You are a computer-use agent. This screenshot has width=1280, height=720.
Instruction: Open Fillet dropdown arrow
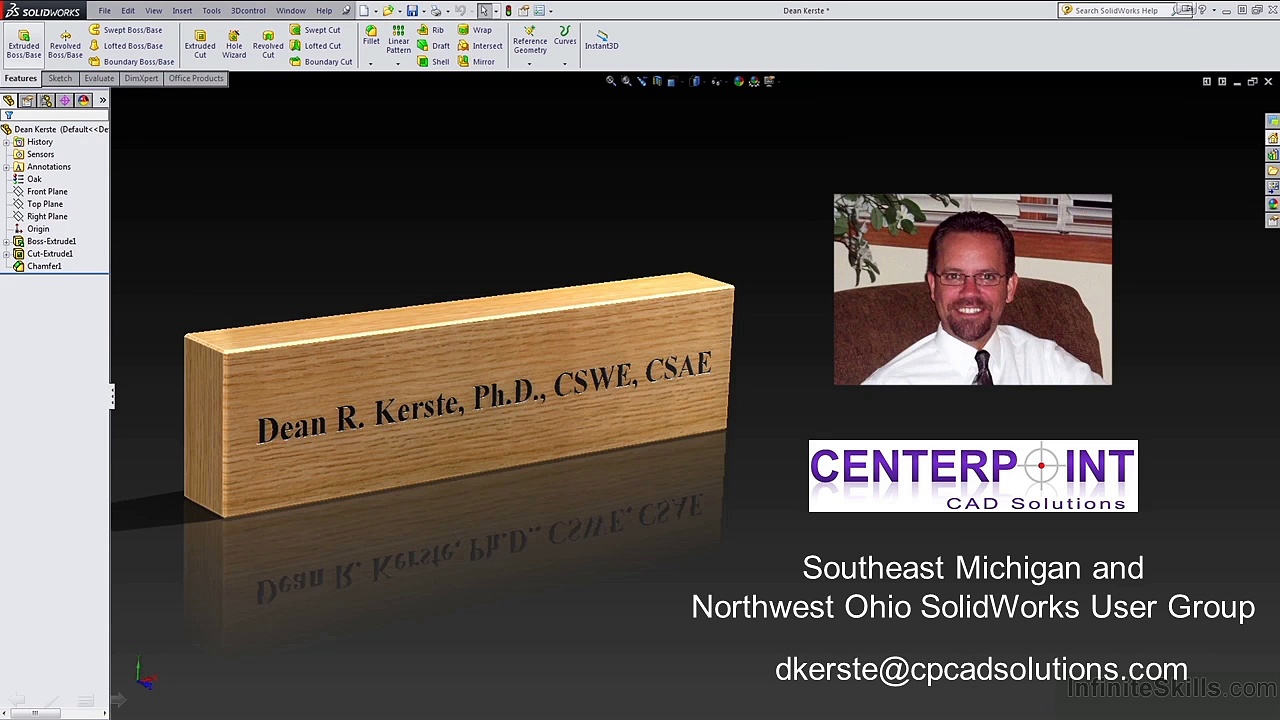[371, 63]
